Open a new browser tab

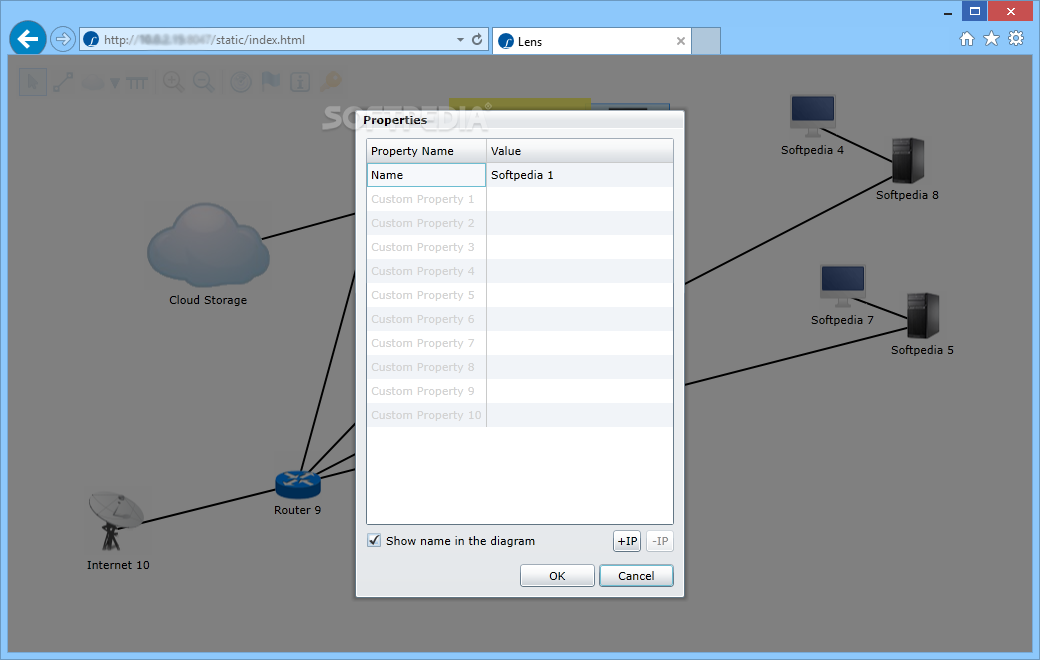pos(706,41)
